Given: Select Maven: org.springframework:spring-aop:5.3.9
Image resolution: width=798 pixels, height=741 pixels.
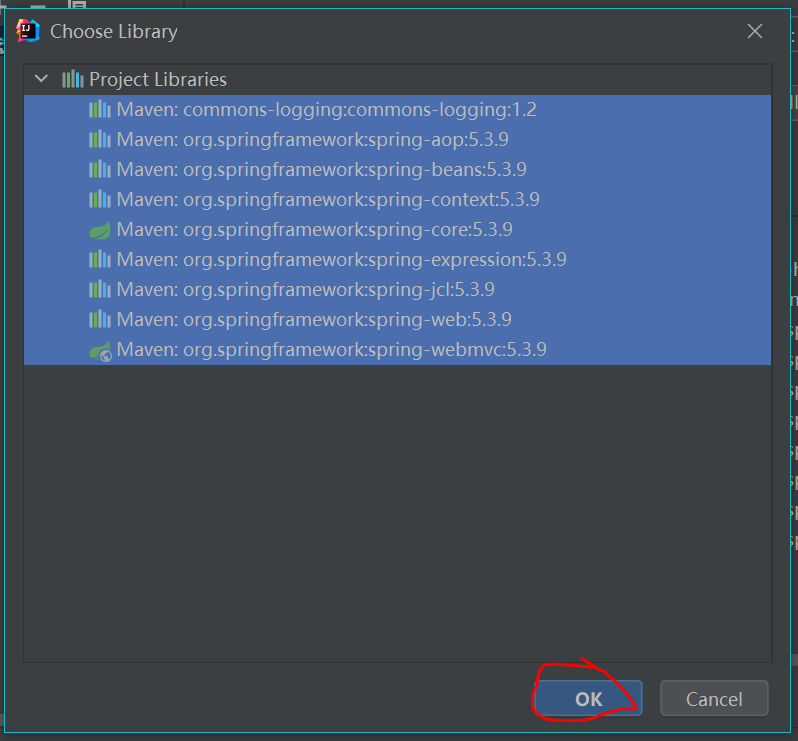Looking at the screenshot, I should pos(397,139).
